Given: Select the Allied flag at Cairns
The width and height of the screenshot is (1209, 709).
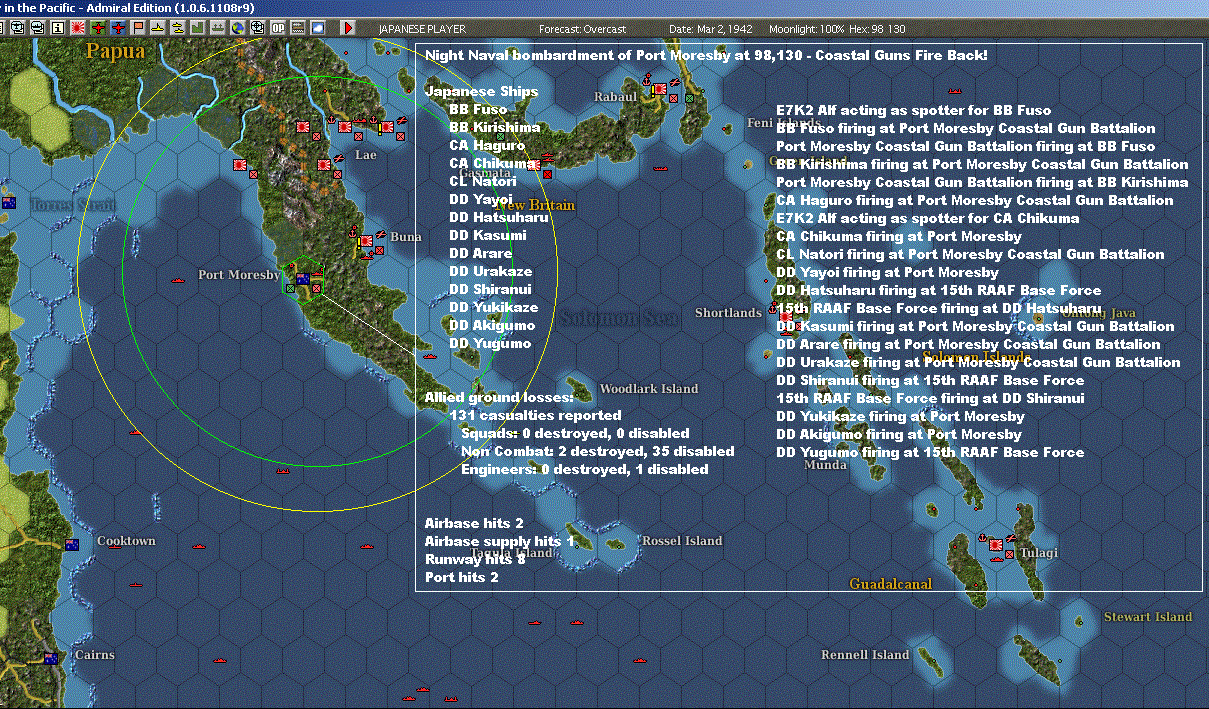Looking at the screenshot, I should [50, 658].
